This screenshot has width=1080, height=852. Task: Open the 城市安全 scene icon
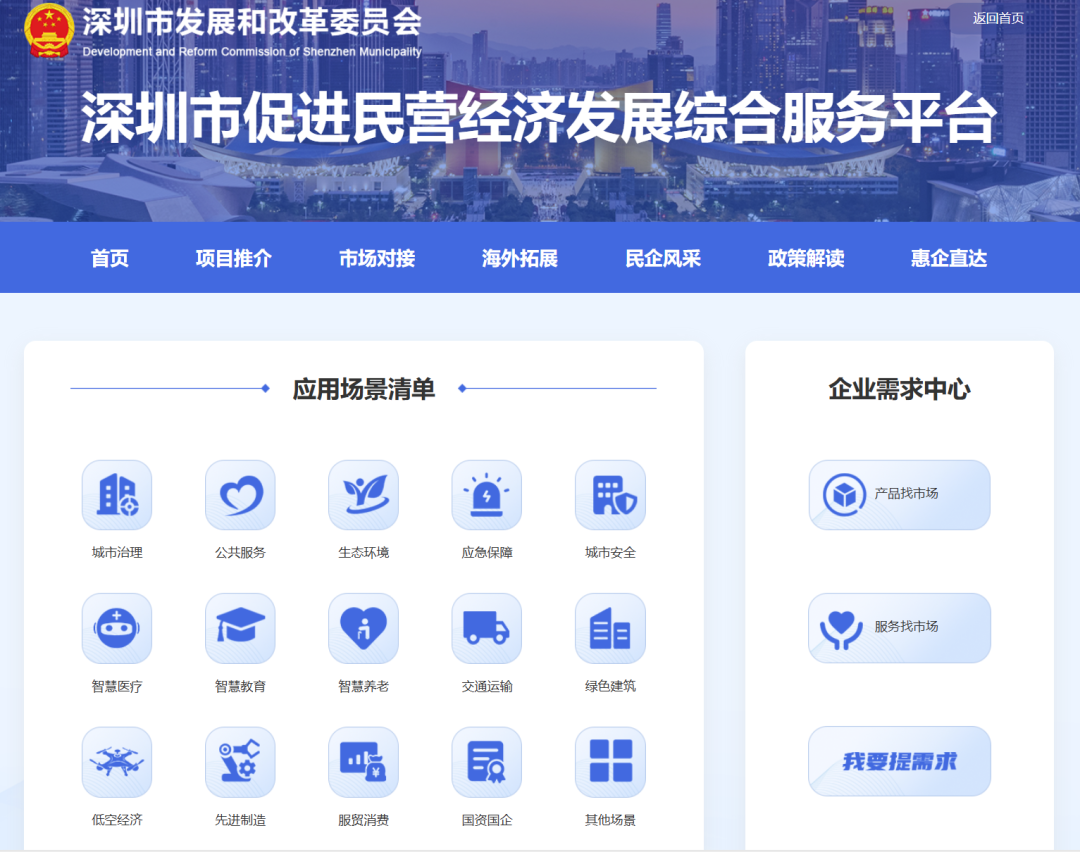pyautogui.click(x=610, y=494)
